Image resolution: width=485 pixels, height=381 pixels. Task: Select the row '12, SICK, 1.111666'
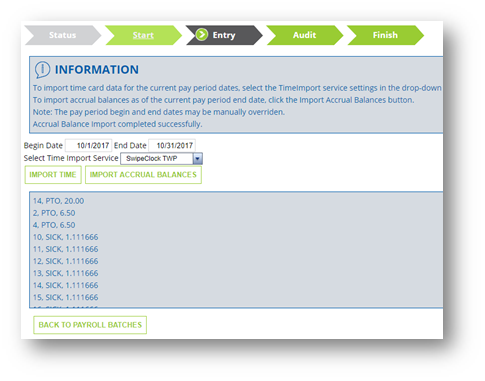[x=65, y=261]
